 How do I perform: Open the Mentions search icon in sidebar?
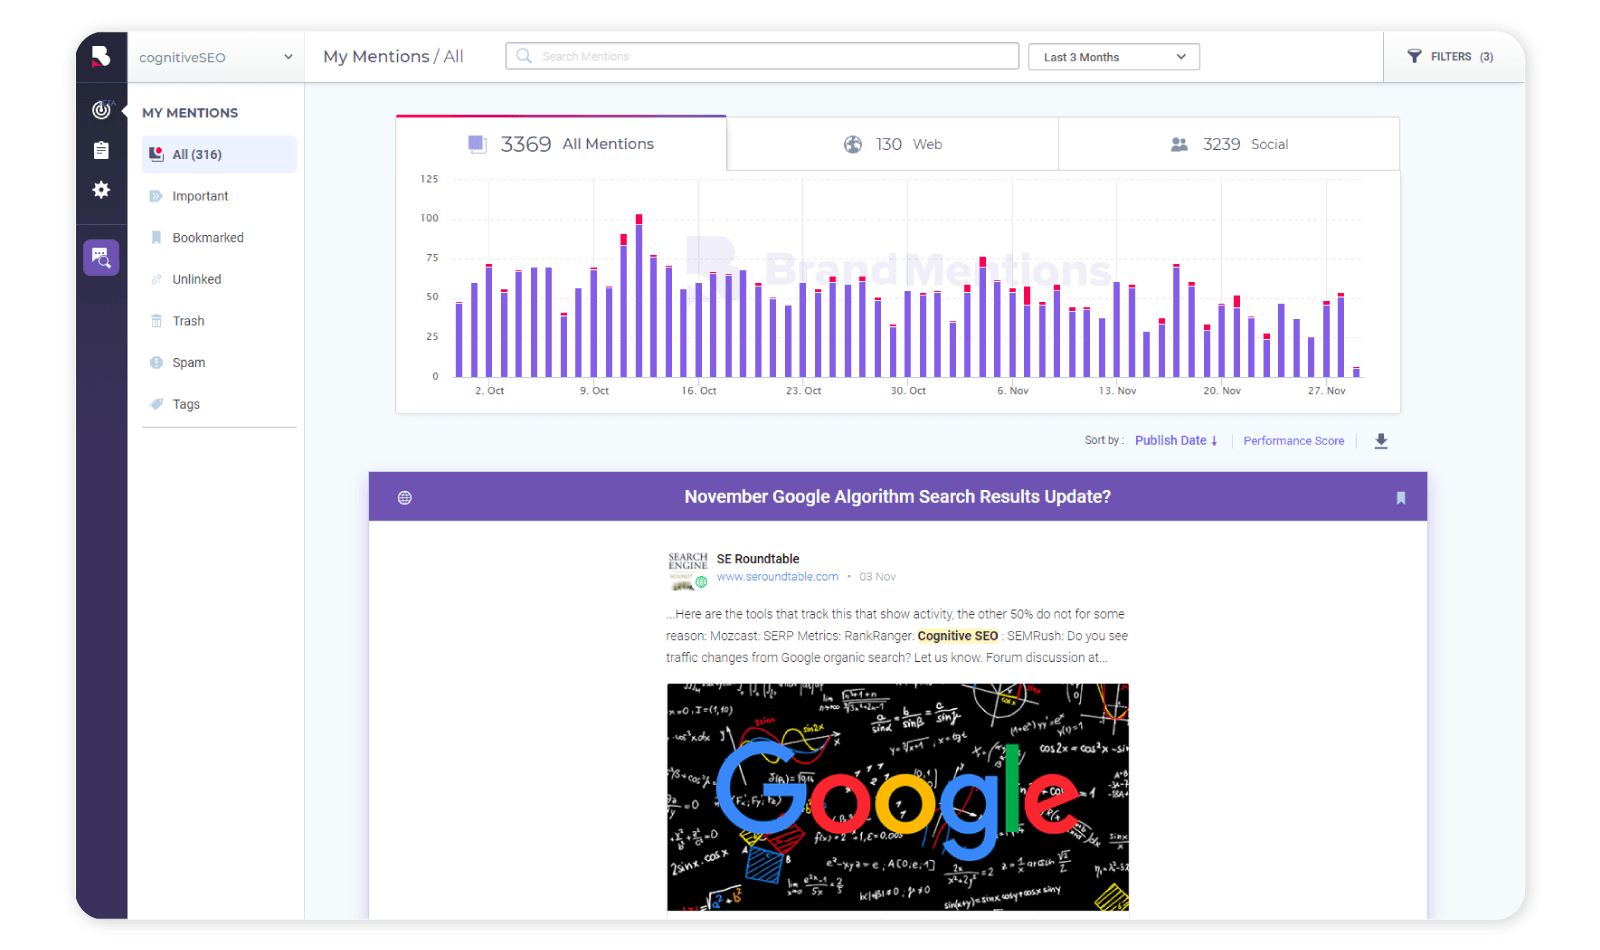click(101, 257)
